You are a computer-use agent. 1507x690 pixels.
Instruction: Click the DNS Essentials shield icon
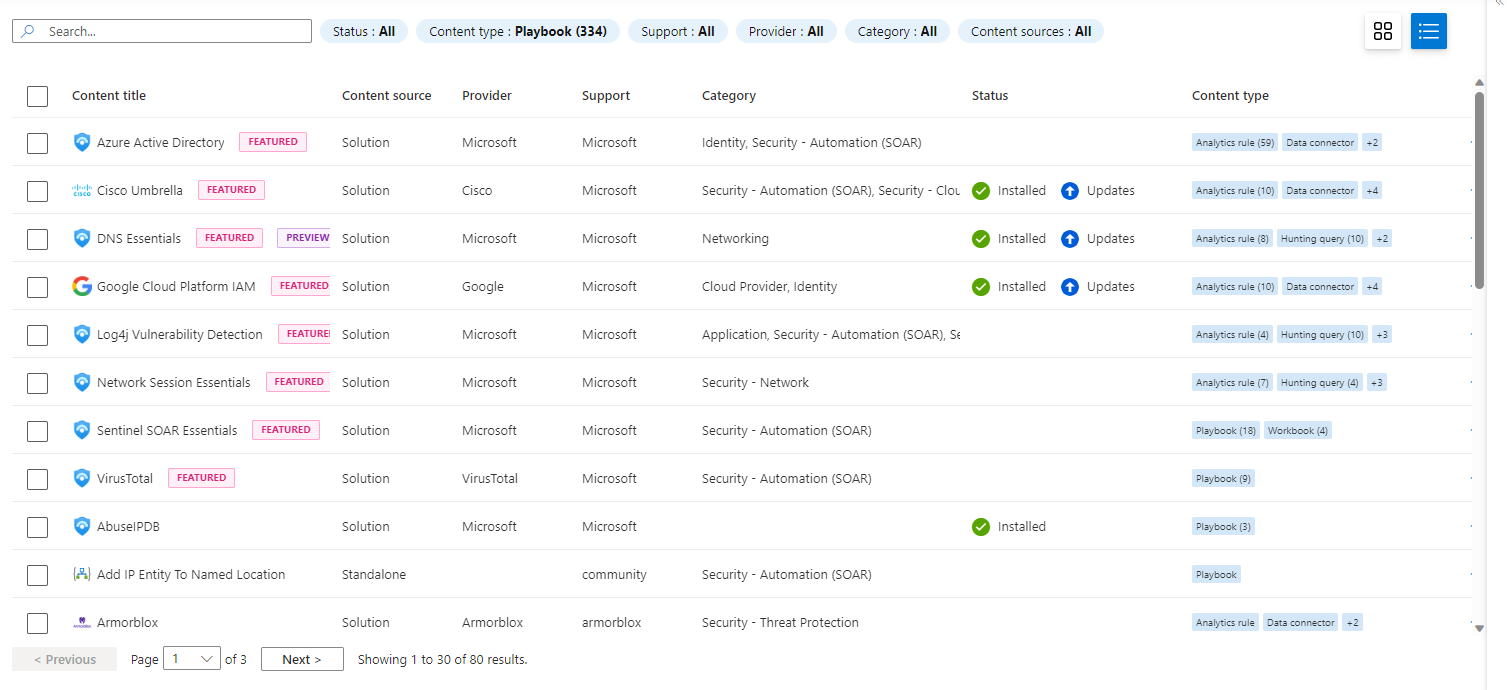82,238
